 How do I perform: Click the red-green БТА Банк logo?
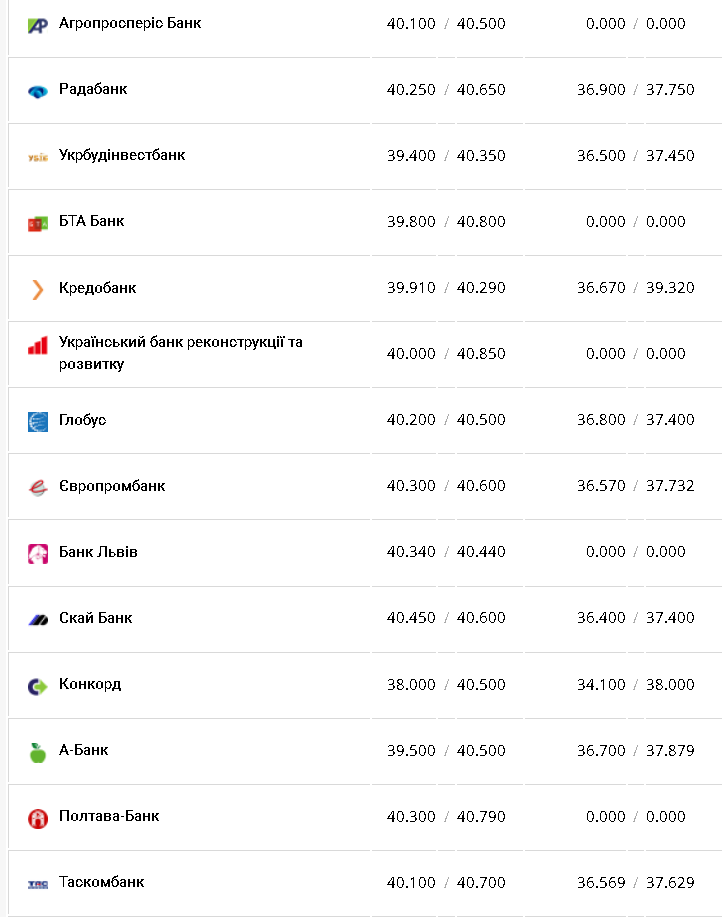(38, 223)
